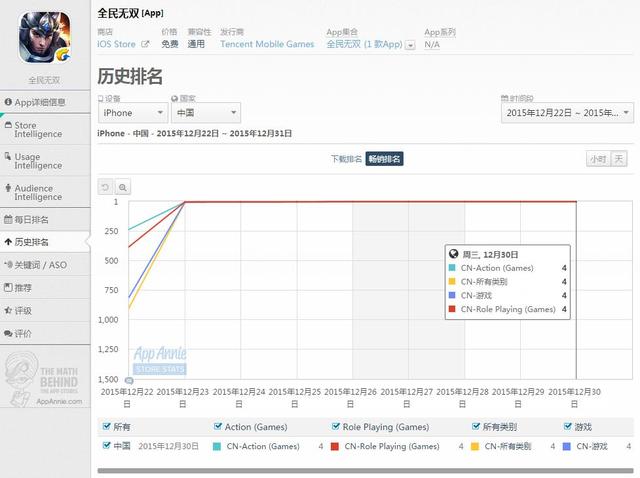
Task: Toggle the 所有类别 checkbox
Action: point(476,426)
